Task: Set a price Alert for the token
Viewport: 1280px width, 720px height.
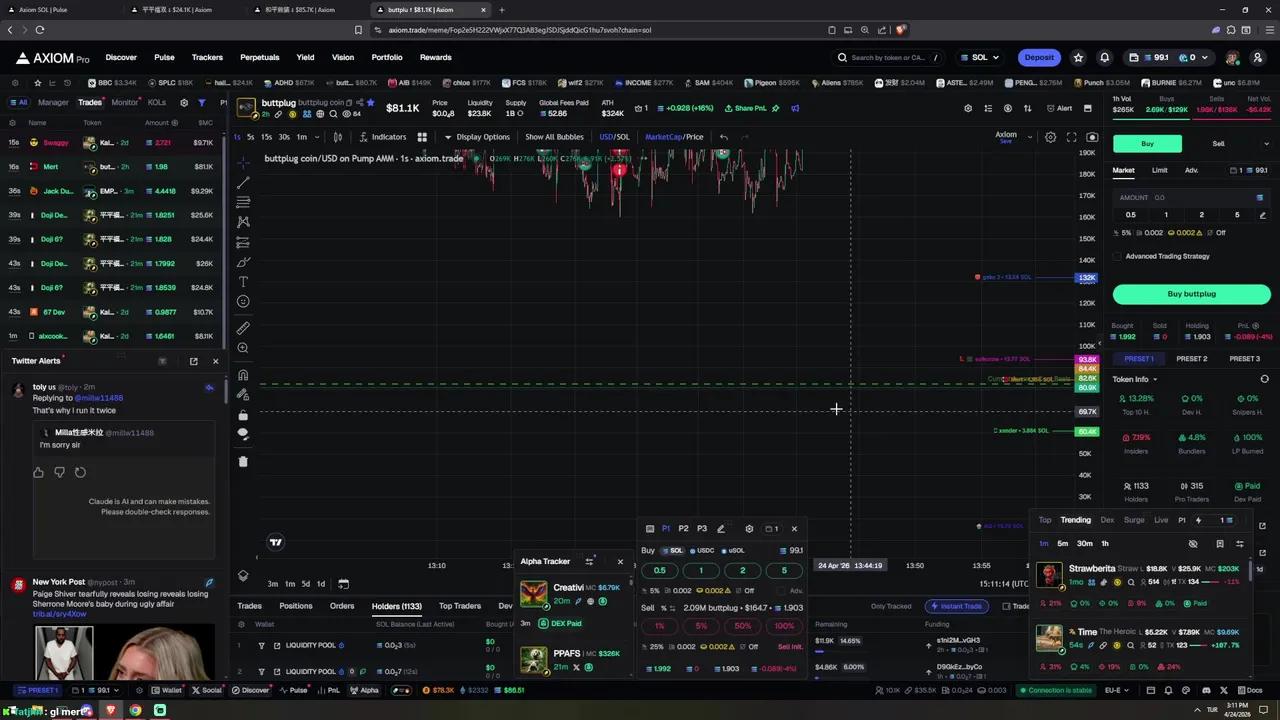Action: [1059, 108]
